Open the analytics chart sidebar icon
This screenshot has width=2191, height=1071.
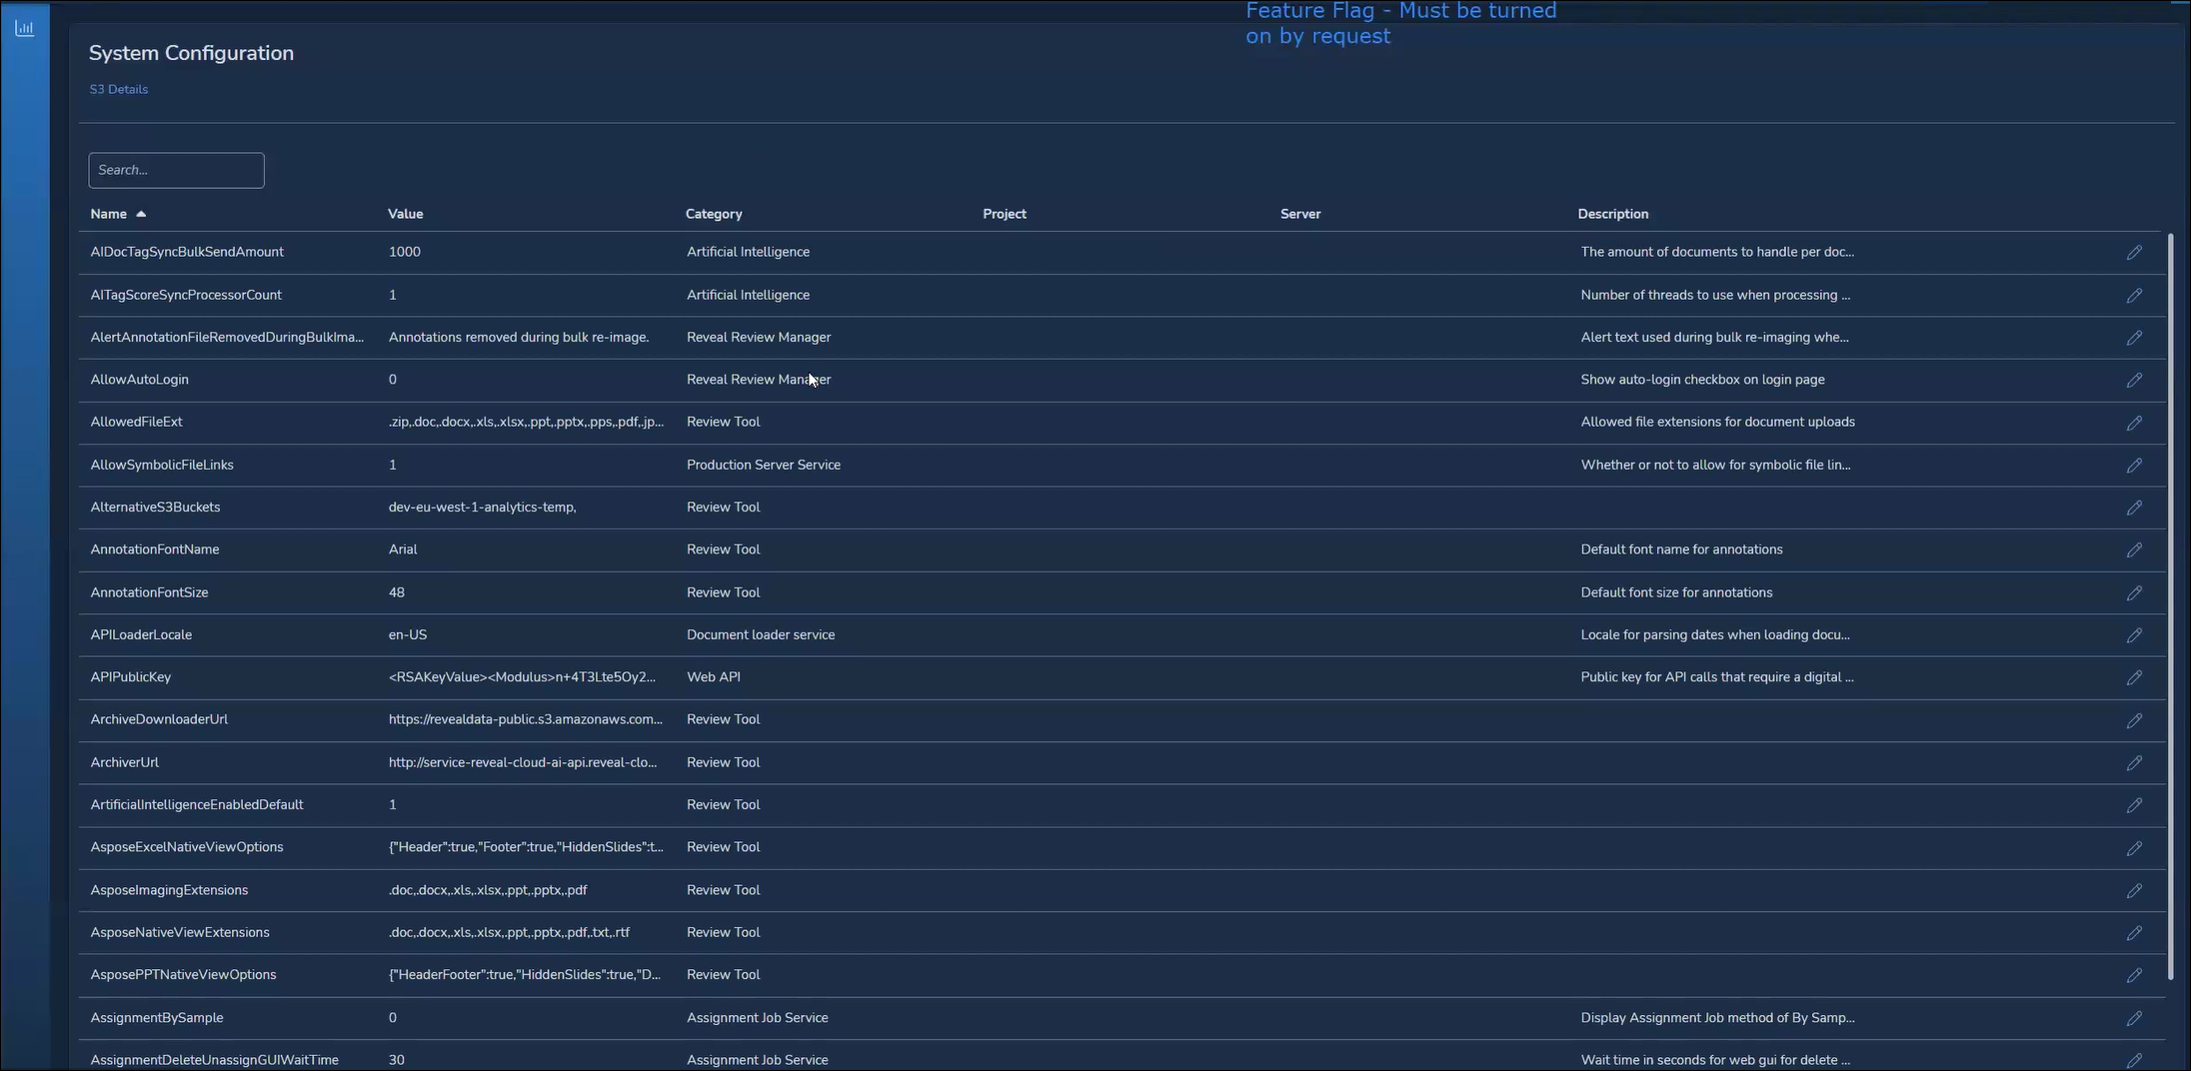click(24, 28)
